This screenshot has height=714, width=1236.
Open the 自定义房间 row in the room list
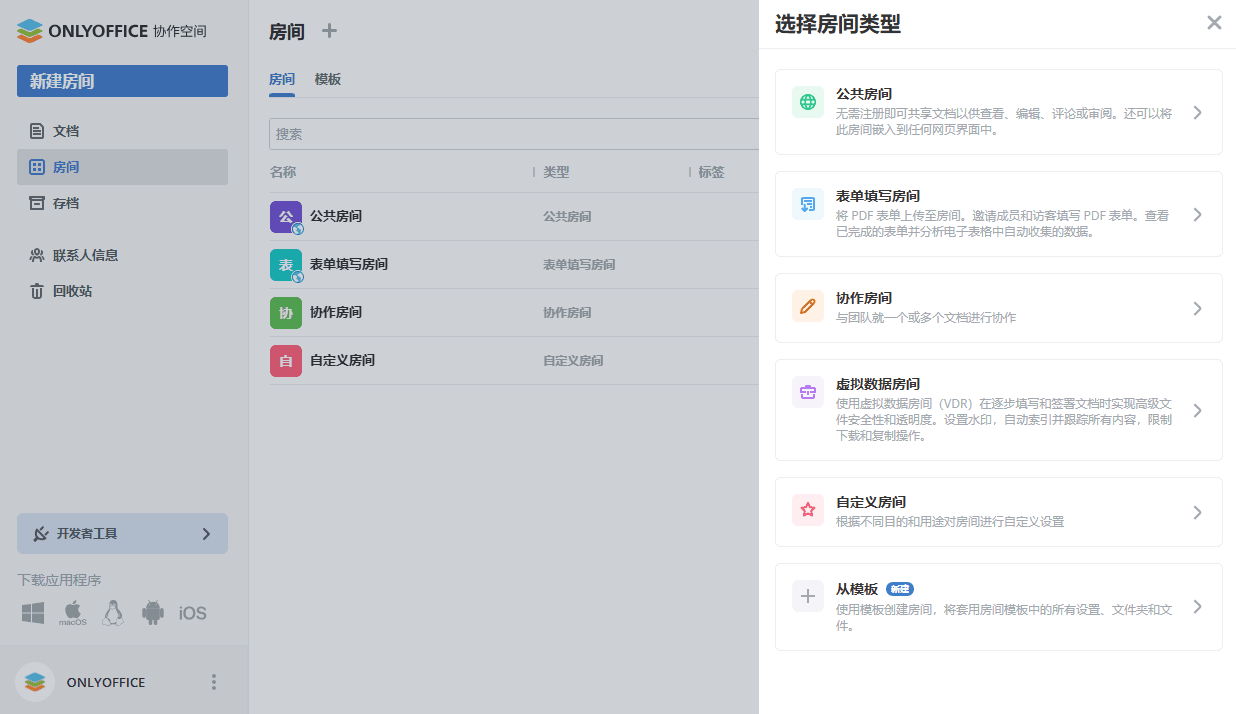514,361
